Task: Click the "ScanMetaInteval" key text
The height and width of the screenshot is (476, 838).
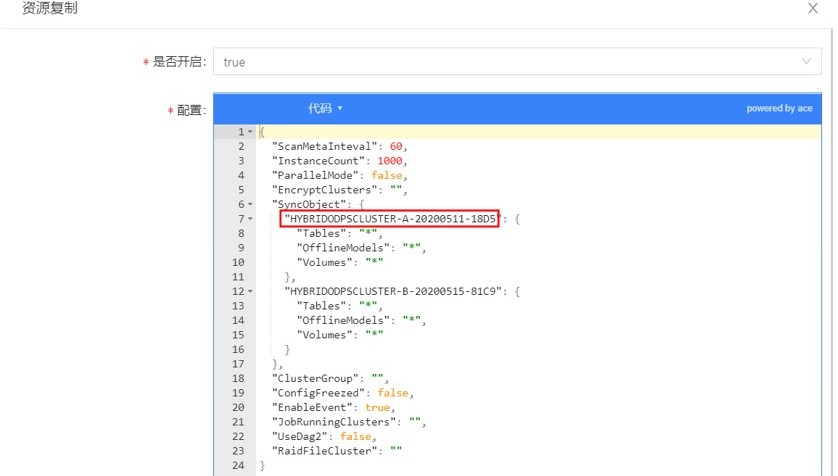Action: click(x=324, y=146)
